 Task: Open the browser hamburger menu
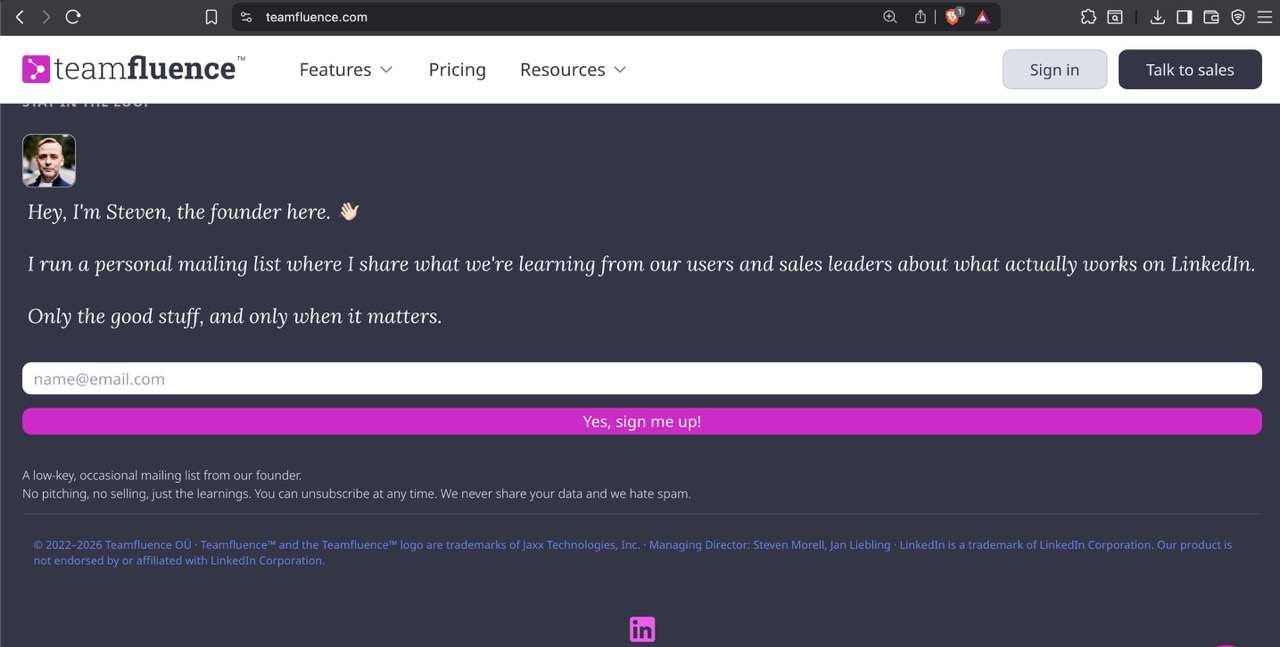(1264, 17)
